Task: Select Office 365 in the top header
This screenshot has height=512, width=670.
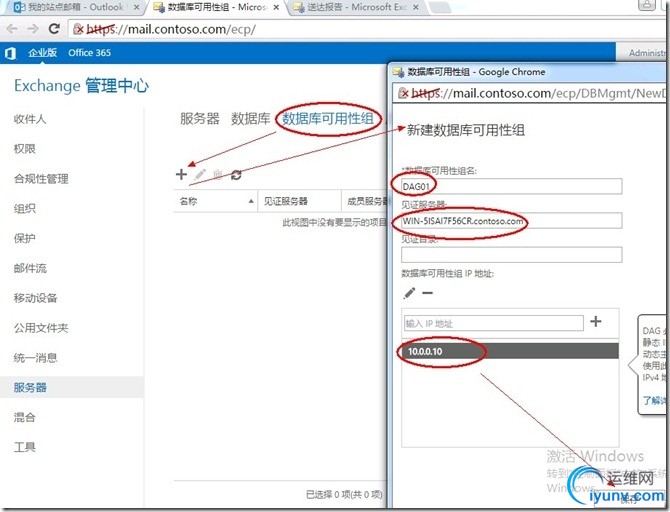Action: (89, 53)
